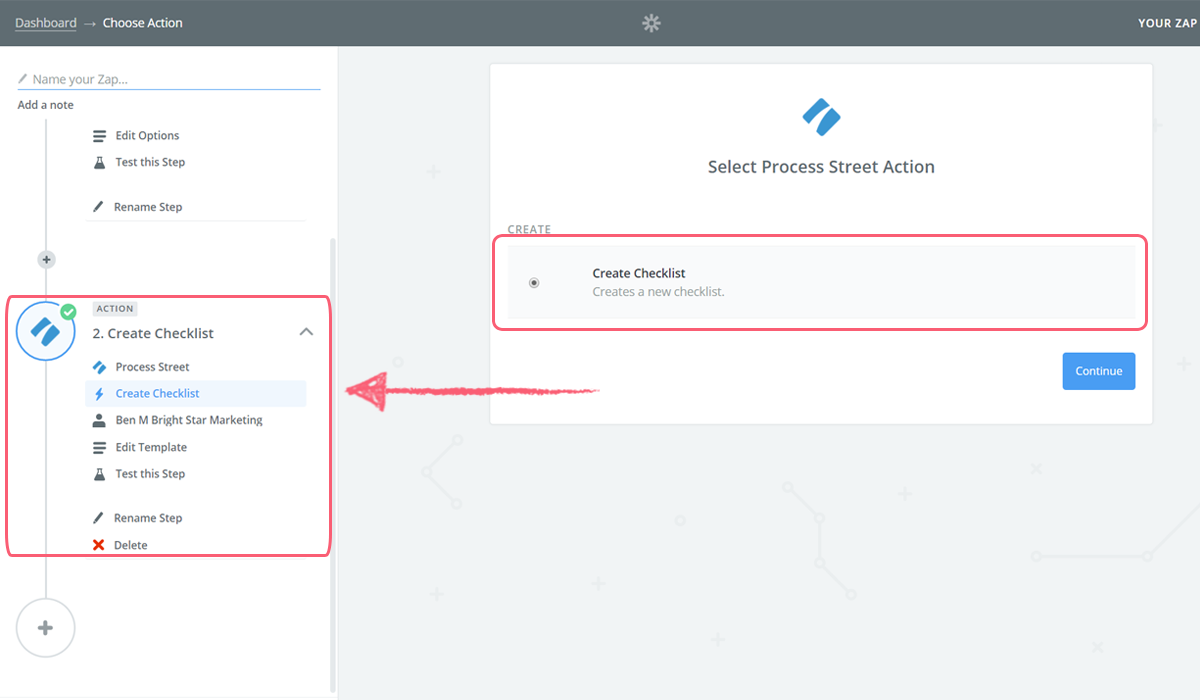Click the sidebar vertical scrollbar
Screen dimensions: 1200x700
(x=333, y=465)
